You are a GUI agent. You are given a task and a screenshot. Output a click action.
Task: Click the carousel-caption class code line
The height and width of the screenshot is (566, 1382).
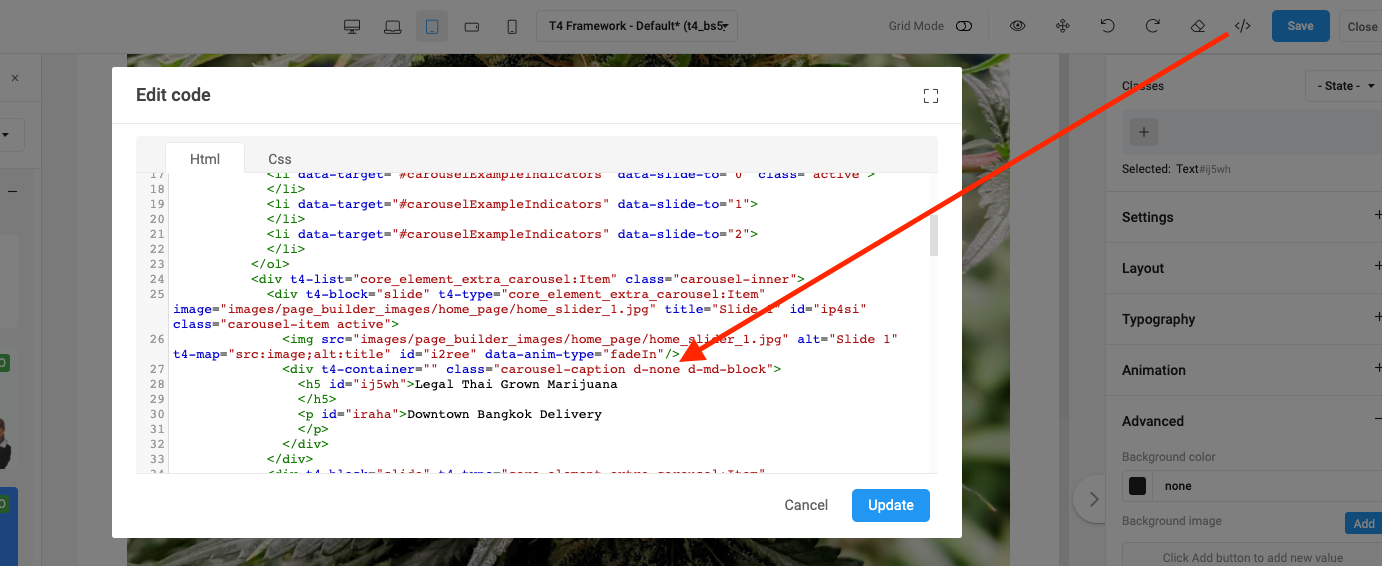click(531, 369)
